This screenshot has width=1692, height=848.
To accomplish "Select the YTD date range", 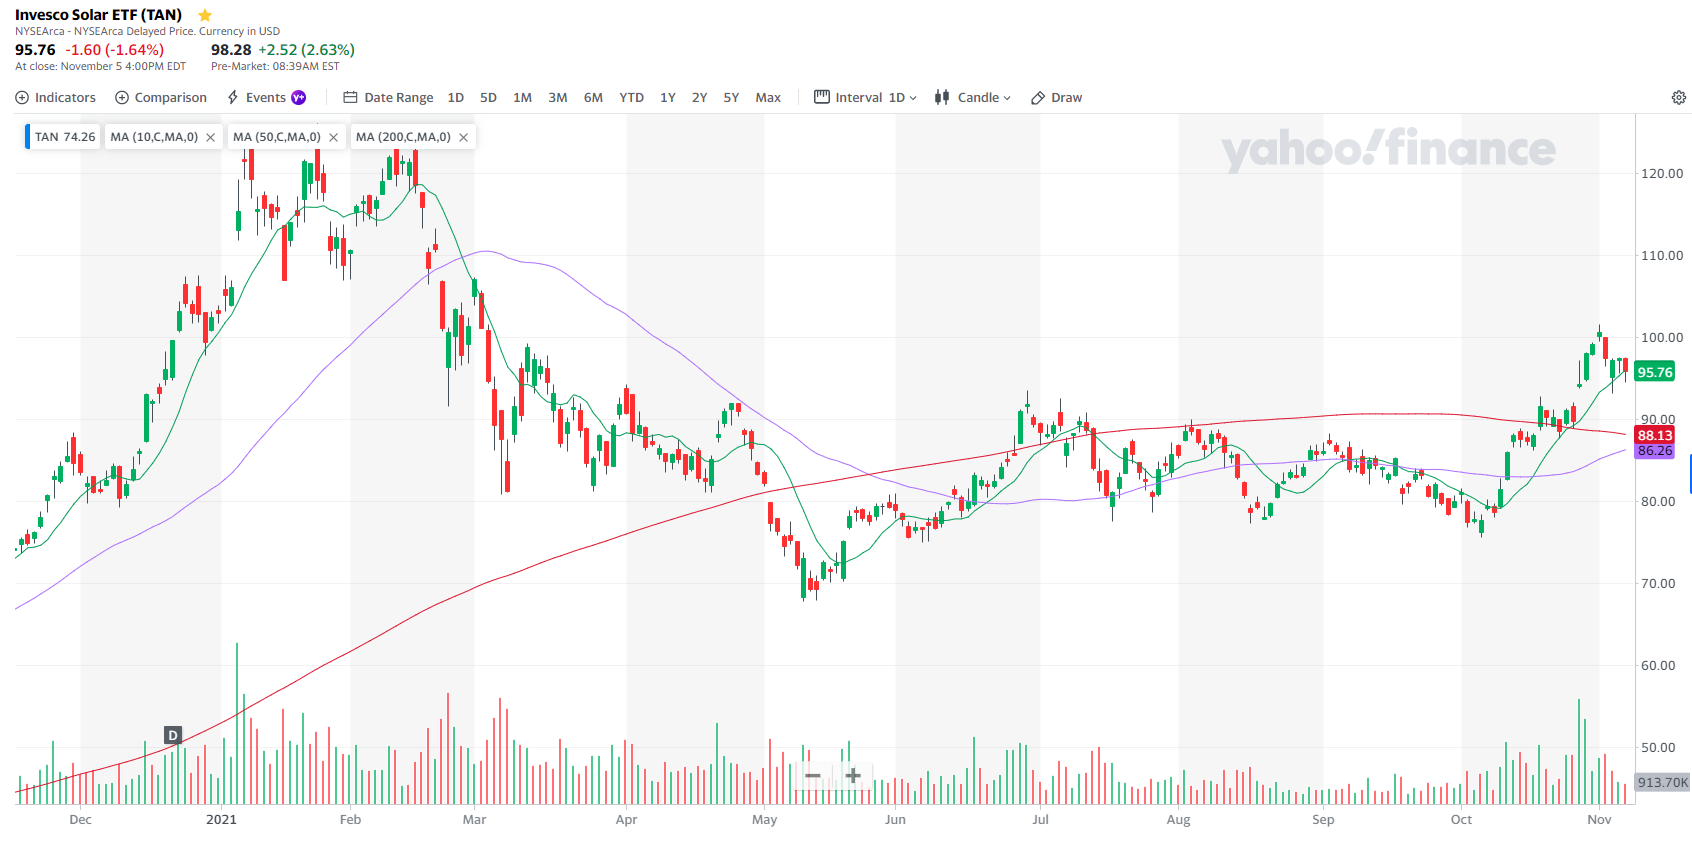I will pos(631,97).
